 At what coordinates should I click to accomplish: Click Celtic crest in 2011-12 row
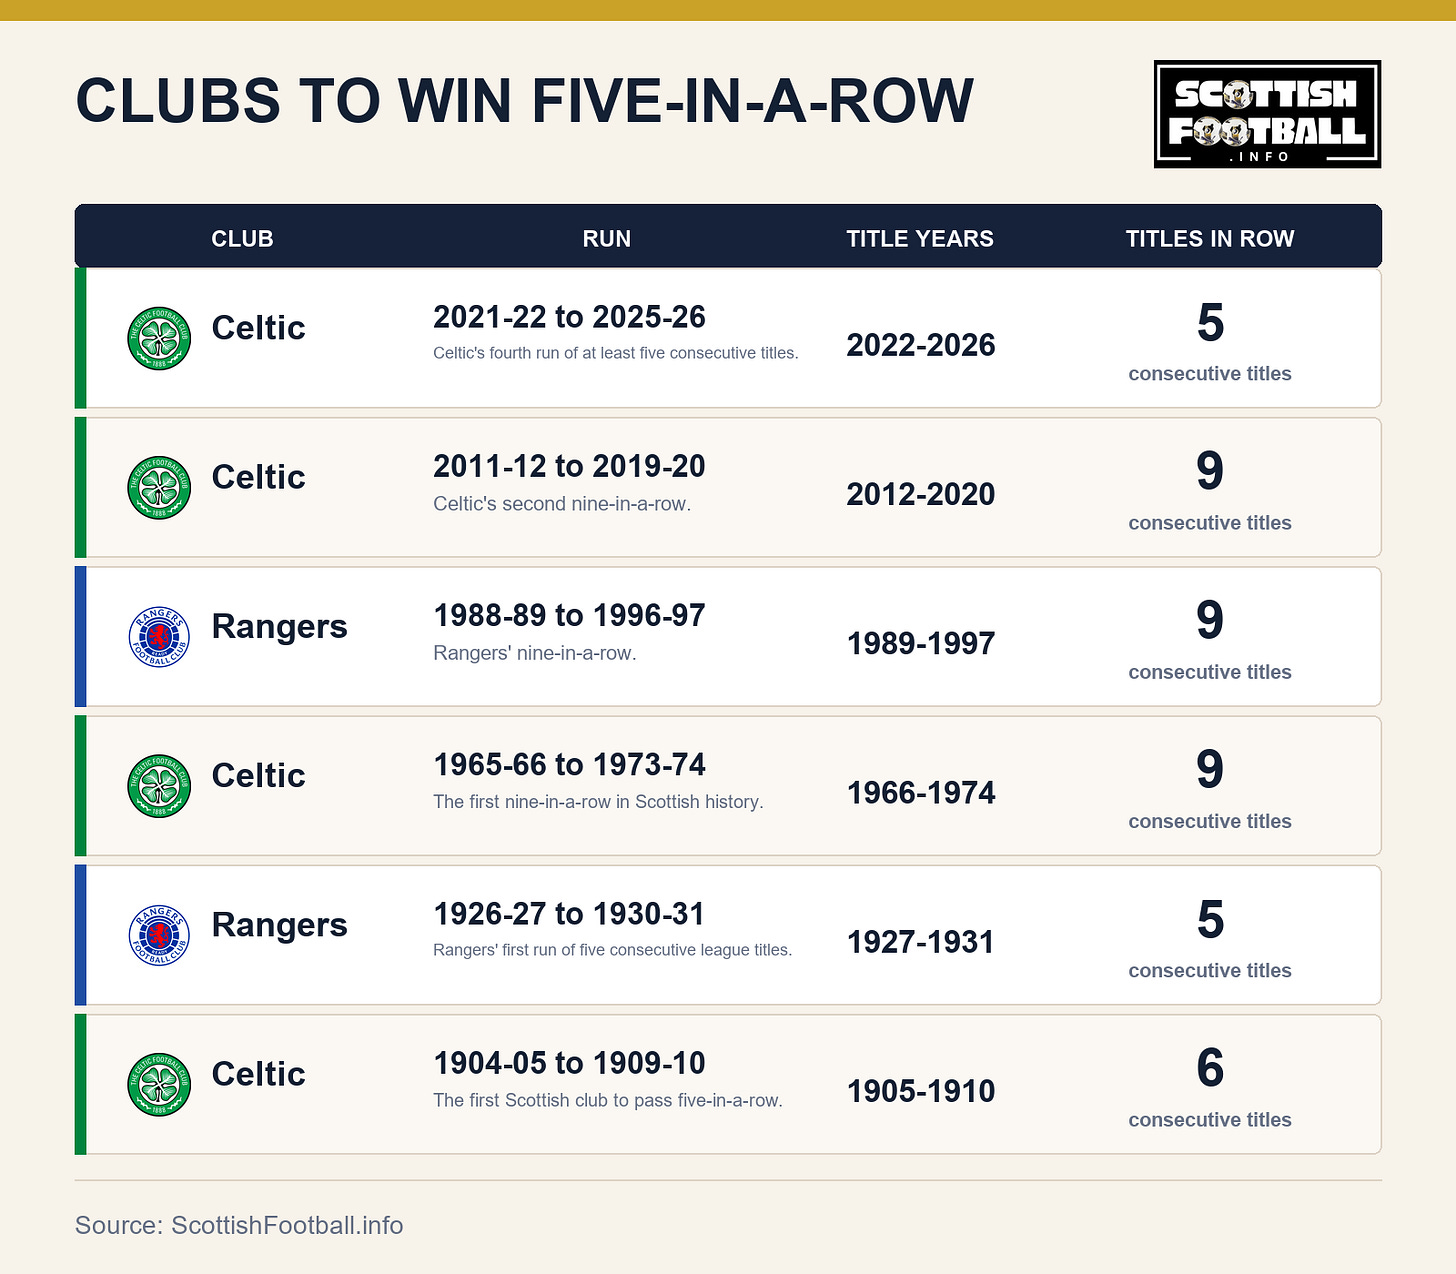pyautogui.click(x=159, y=488)
